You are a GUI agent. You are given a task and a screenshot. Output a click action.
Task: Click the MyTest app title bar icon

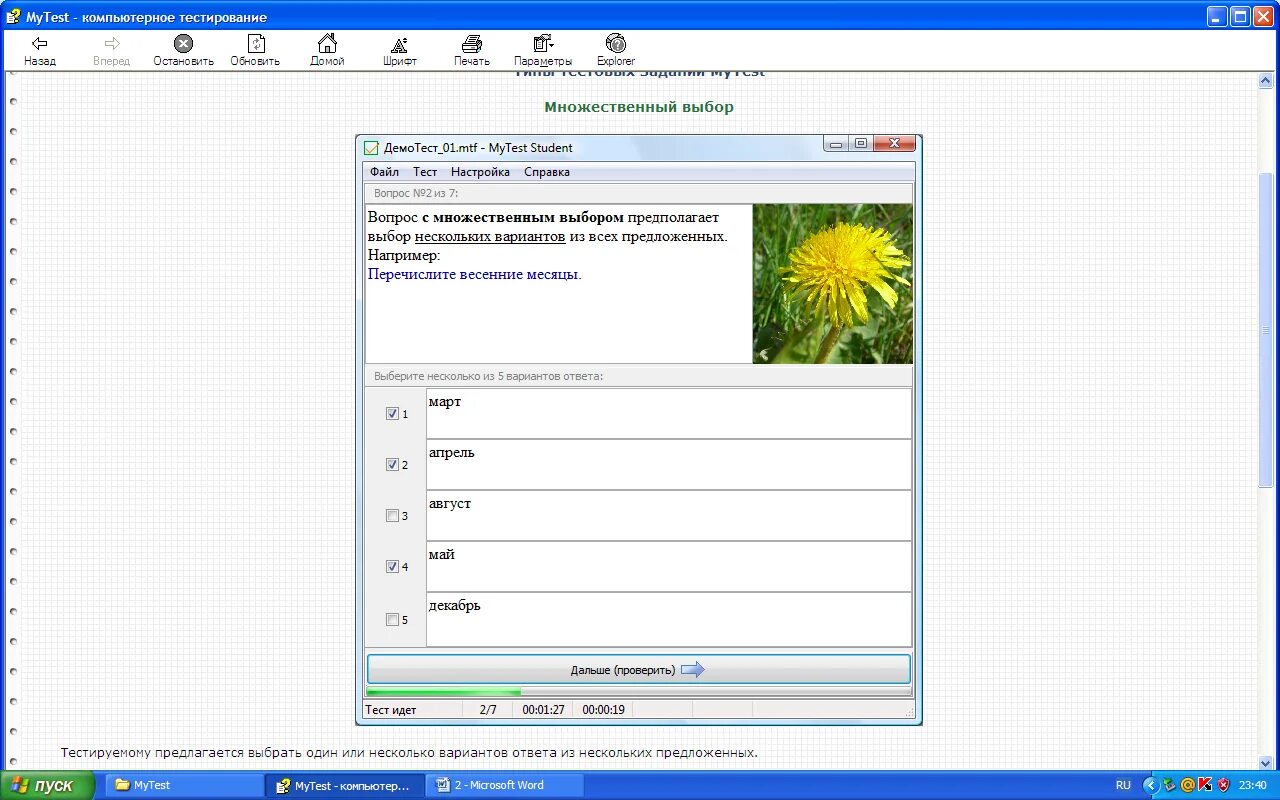[12, 16]
